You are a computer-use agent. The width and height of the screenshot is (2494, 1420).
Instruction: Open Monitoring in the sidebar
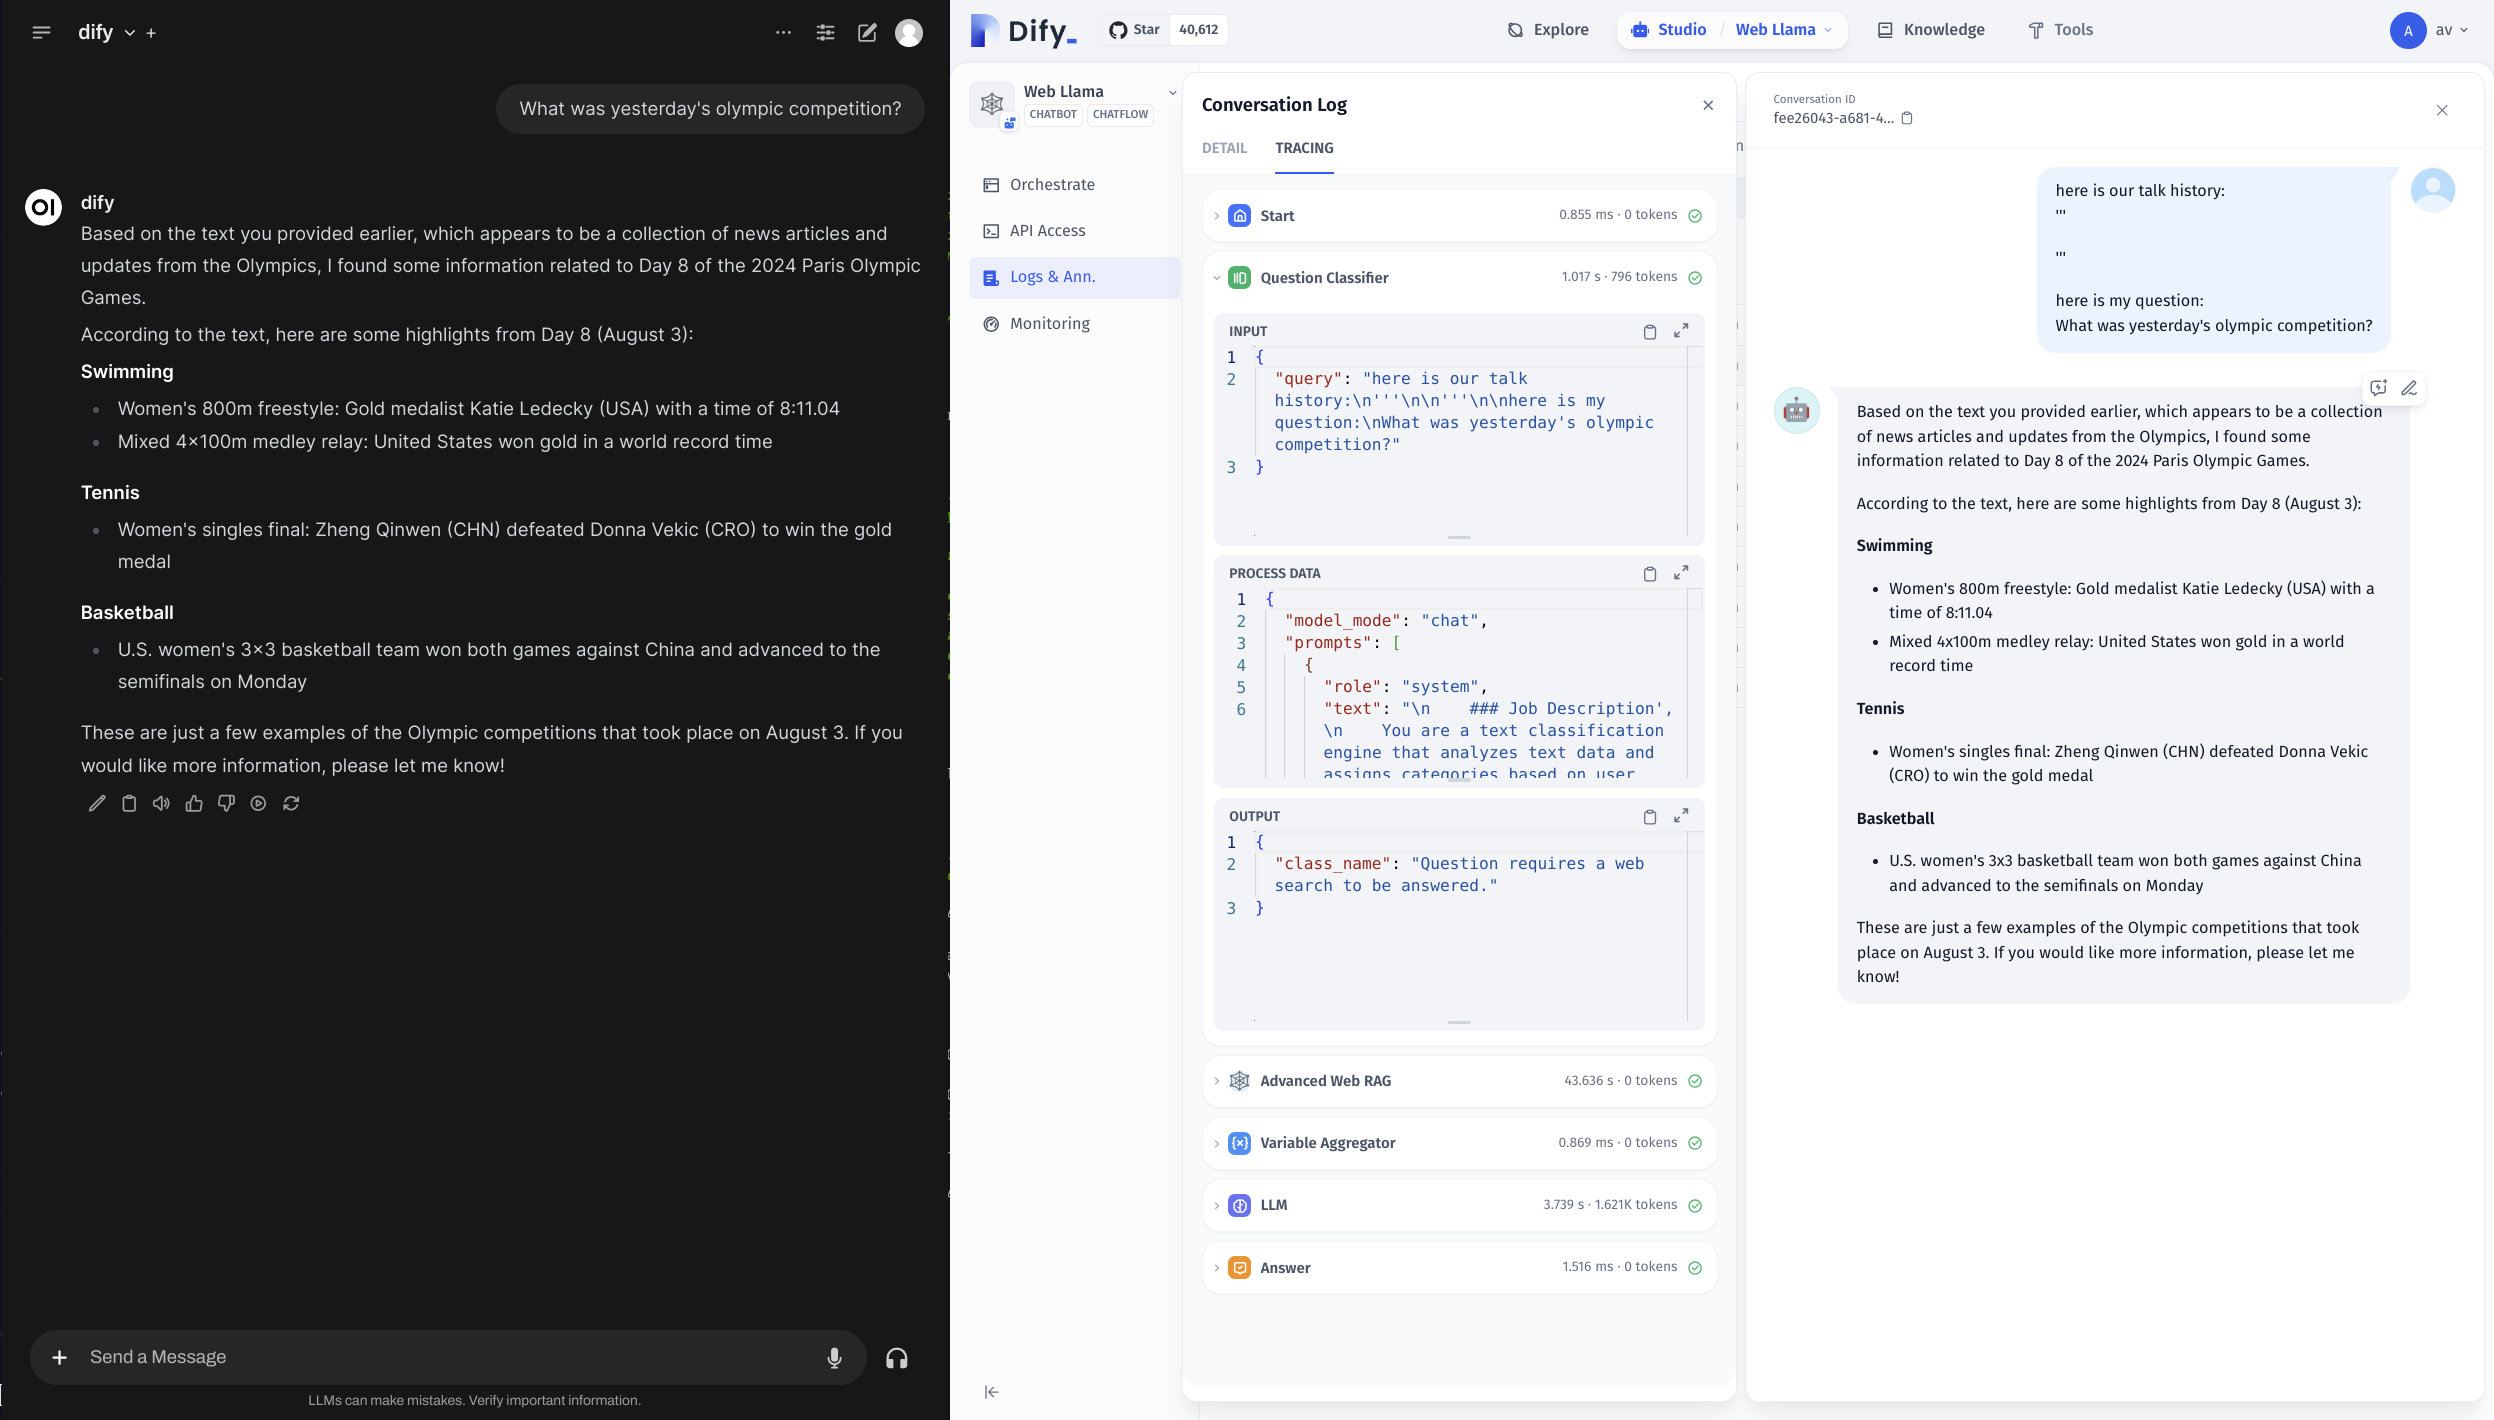click(1074, 324)
